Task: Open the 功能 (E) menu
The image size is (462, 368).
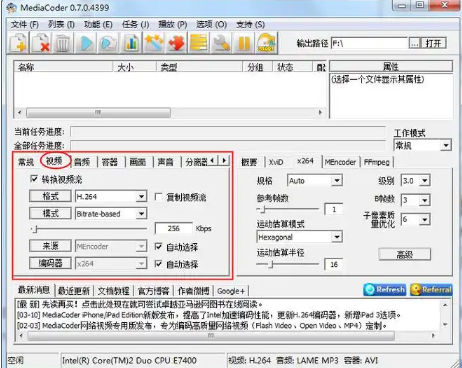Action: 98,24
